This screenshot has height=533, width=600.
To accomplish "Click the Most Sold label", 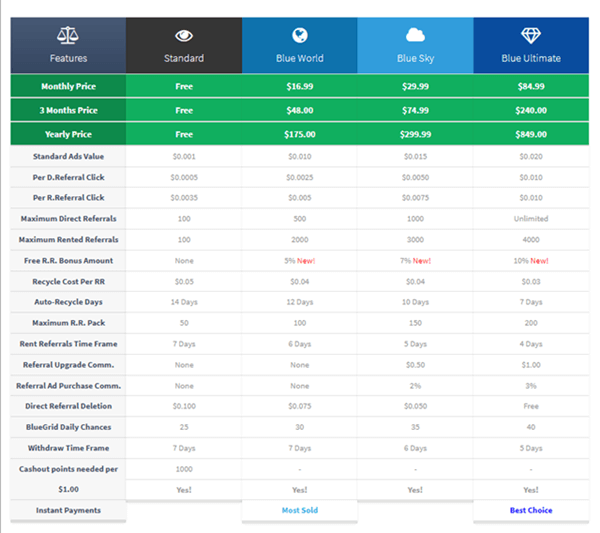I will tap(300, 510).
